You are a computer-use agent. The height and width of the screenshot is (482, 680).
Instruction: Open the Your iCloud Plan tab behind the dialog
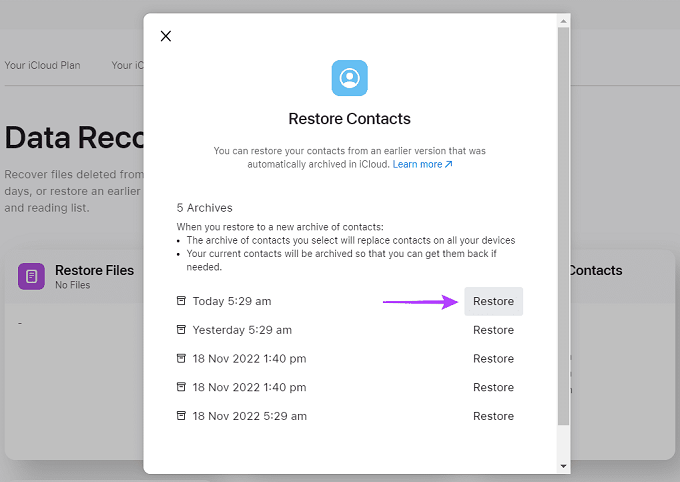tap(42, 66)
